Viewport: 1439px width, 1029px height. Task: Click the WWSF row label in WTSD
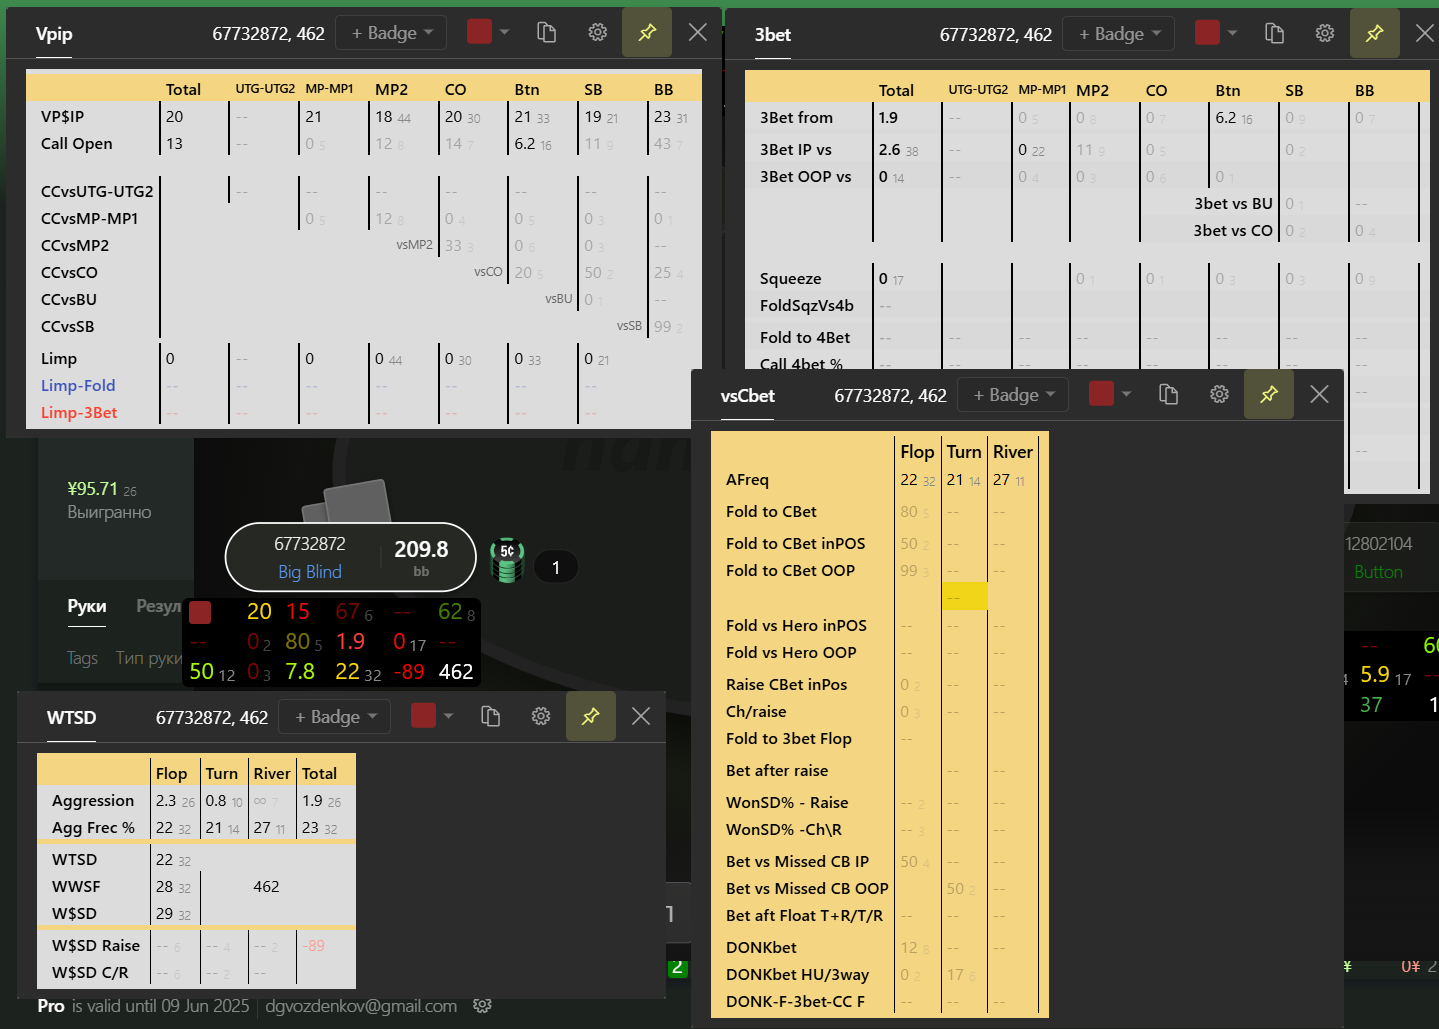(x=76, y=887)
